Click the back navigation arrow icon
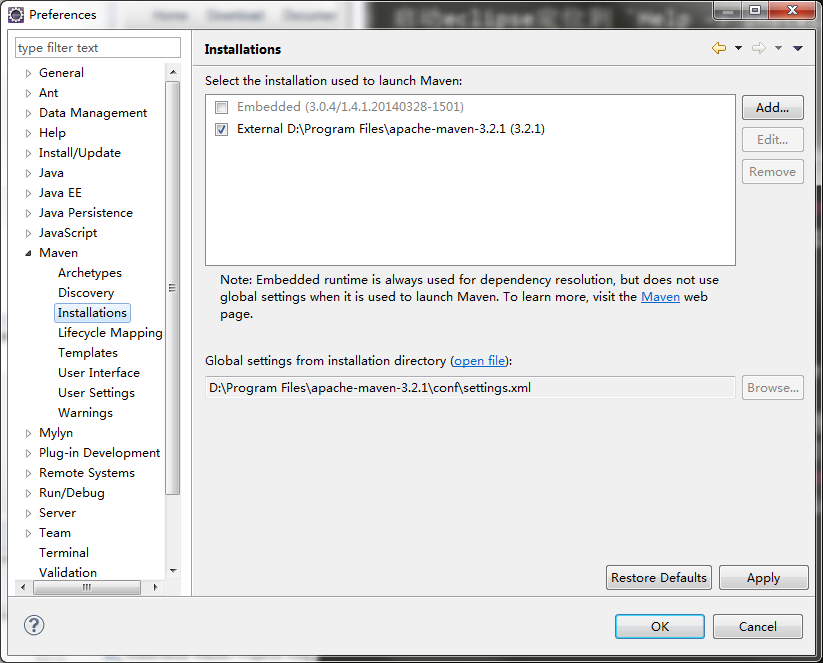This screenshot has height=663, width=823. pyautogui.click(x=718, y=48)
